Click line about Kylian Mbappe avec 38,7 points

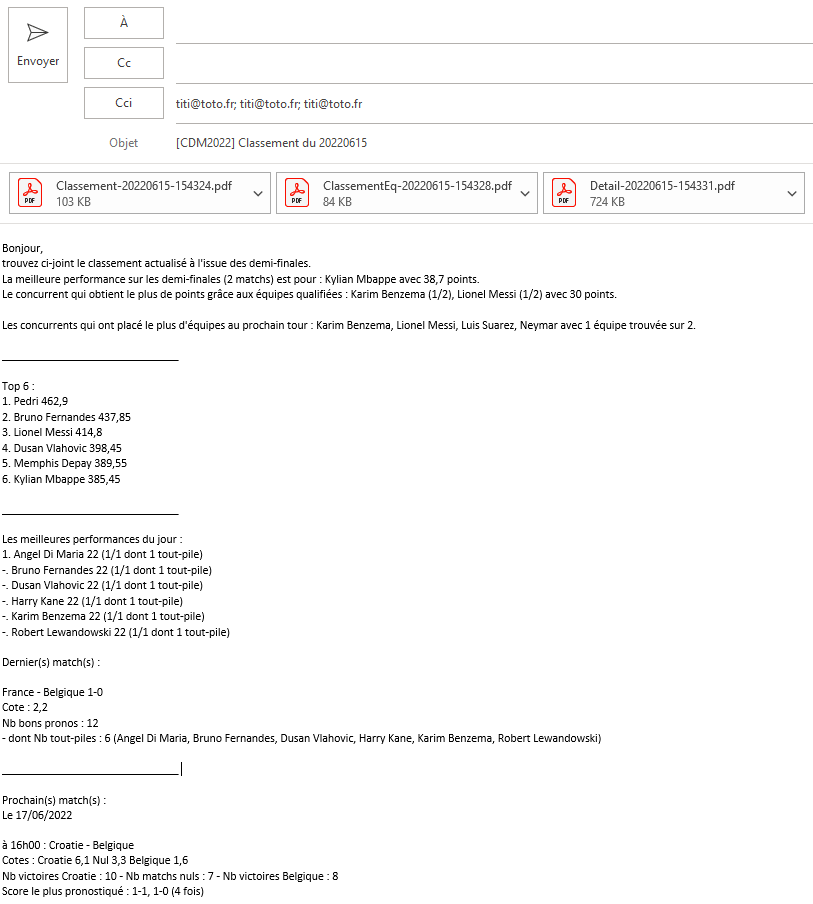[240, 279]
